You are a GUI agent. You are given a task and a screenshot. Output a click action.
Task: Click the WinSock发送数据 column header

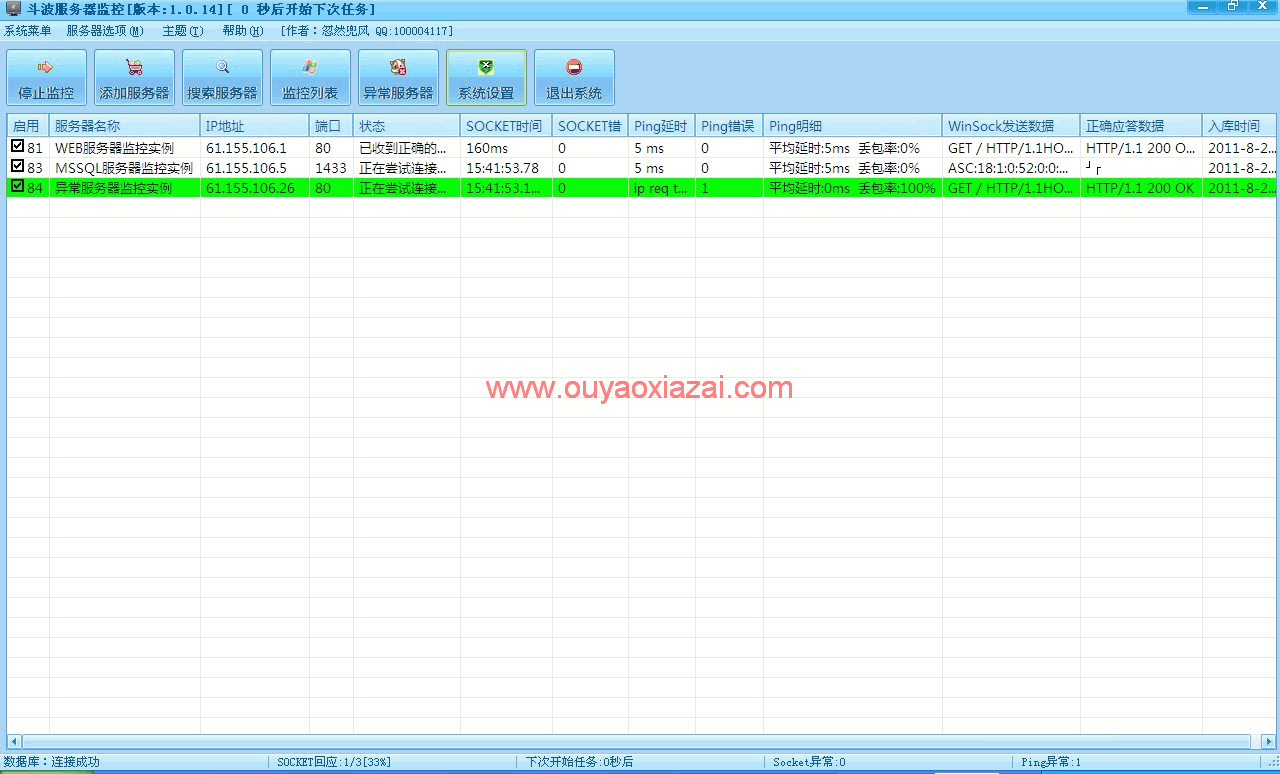pos(1011,126)
